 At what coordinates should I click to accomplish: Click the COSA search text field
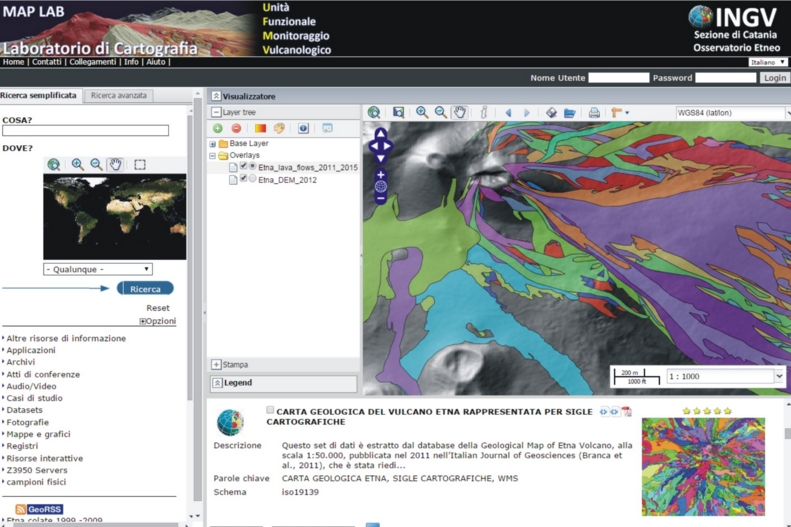tap(85, 130)
